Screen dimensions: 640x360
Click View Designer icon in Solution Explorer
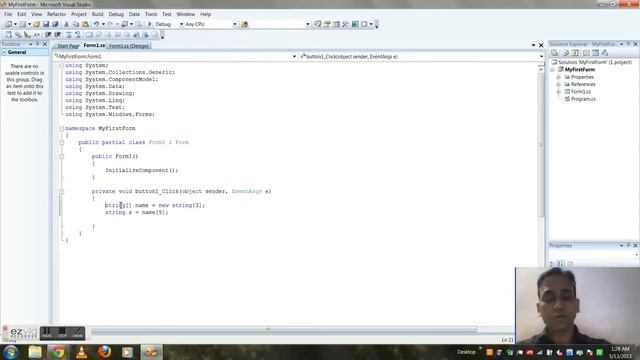coord(596,53)
